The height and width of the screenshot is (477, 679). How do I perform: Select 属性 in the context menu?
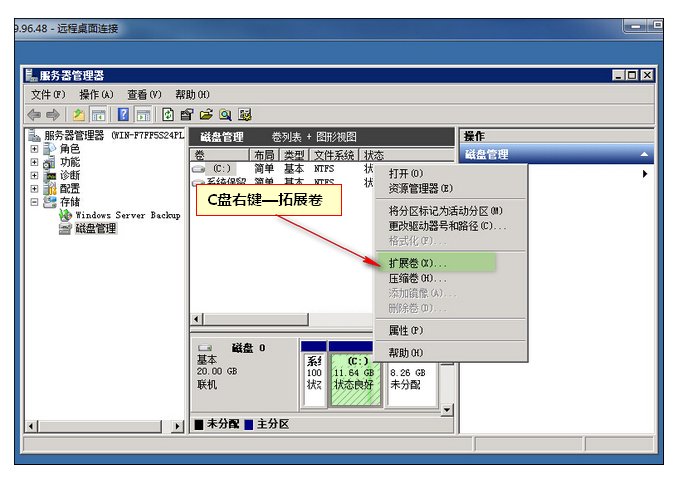[405, 330]
